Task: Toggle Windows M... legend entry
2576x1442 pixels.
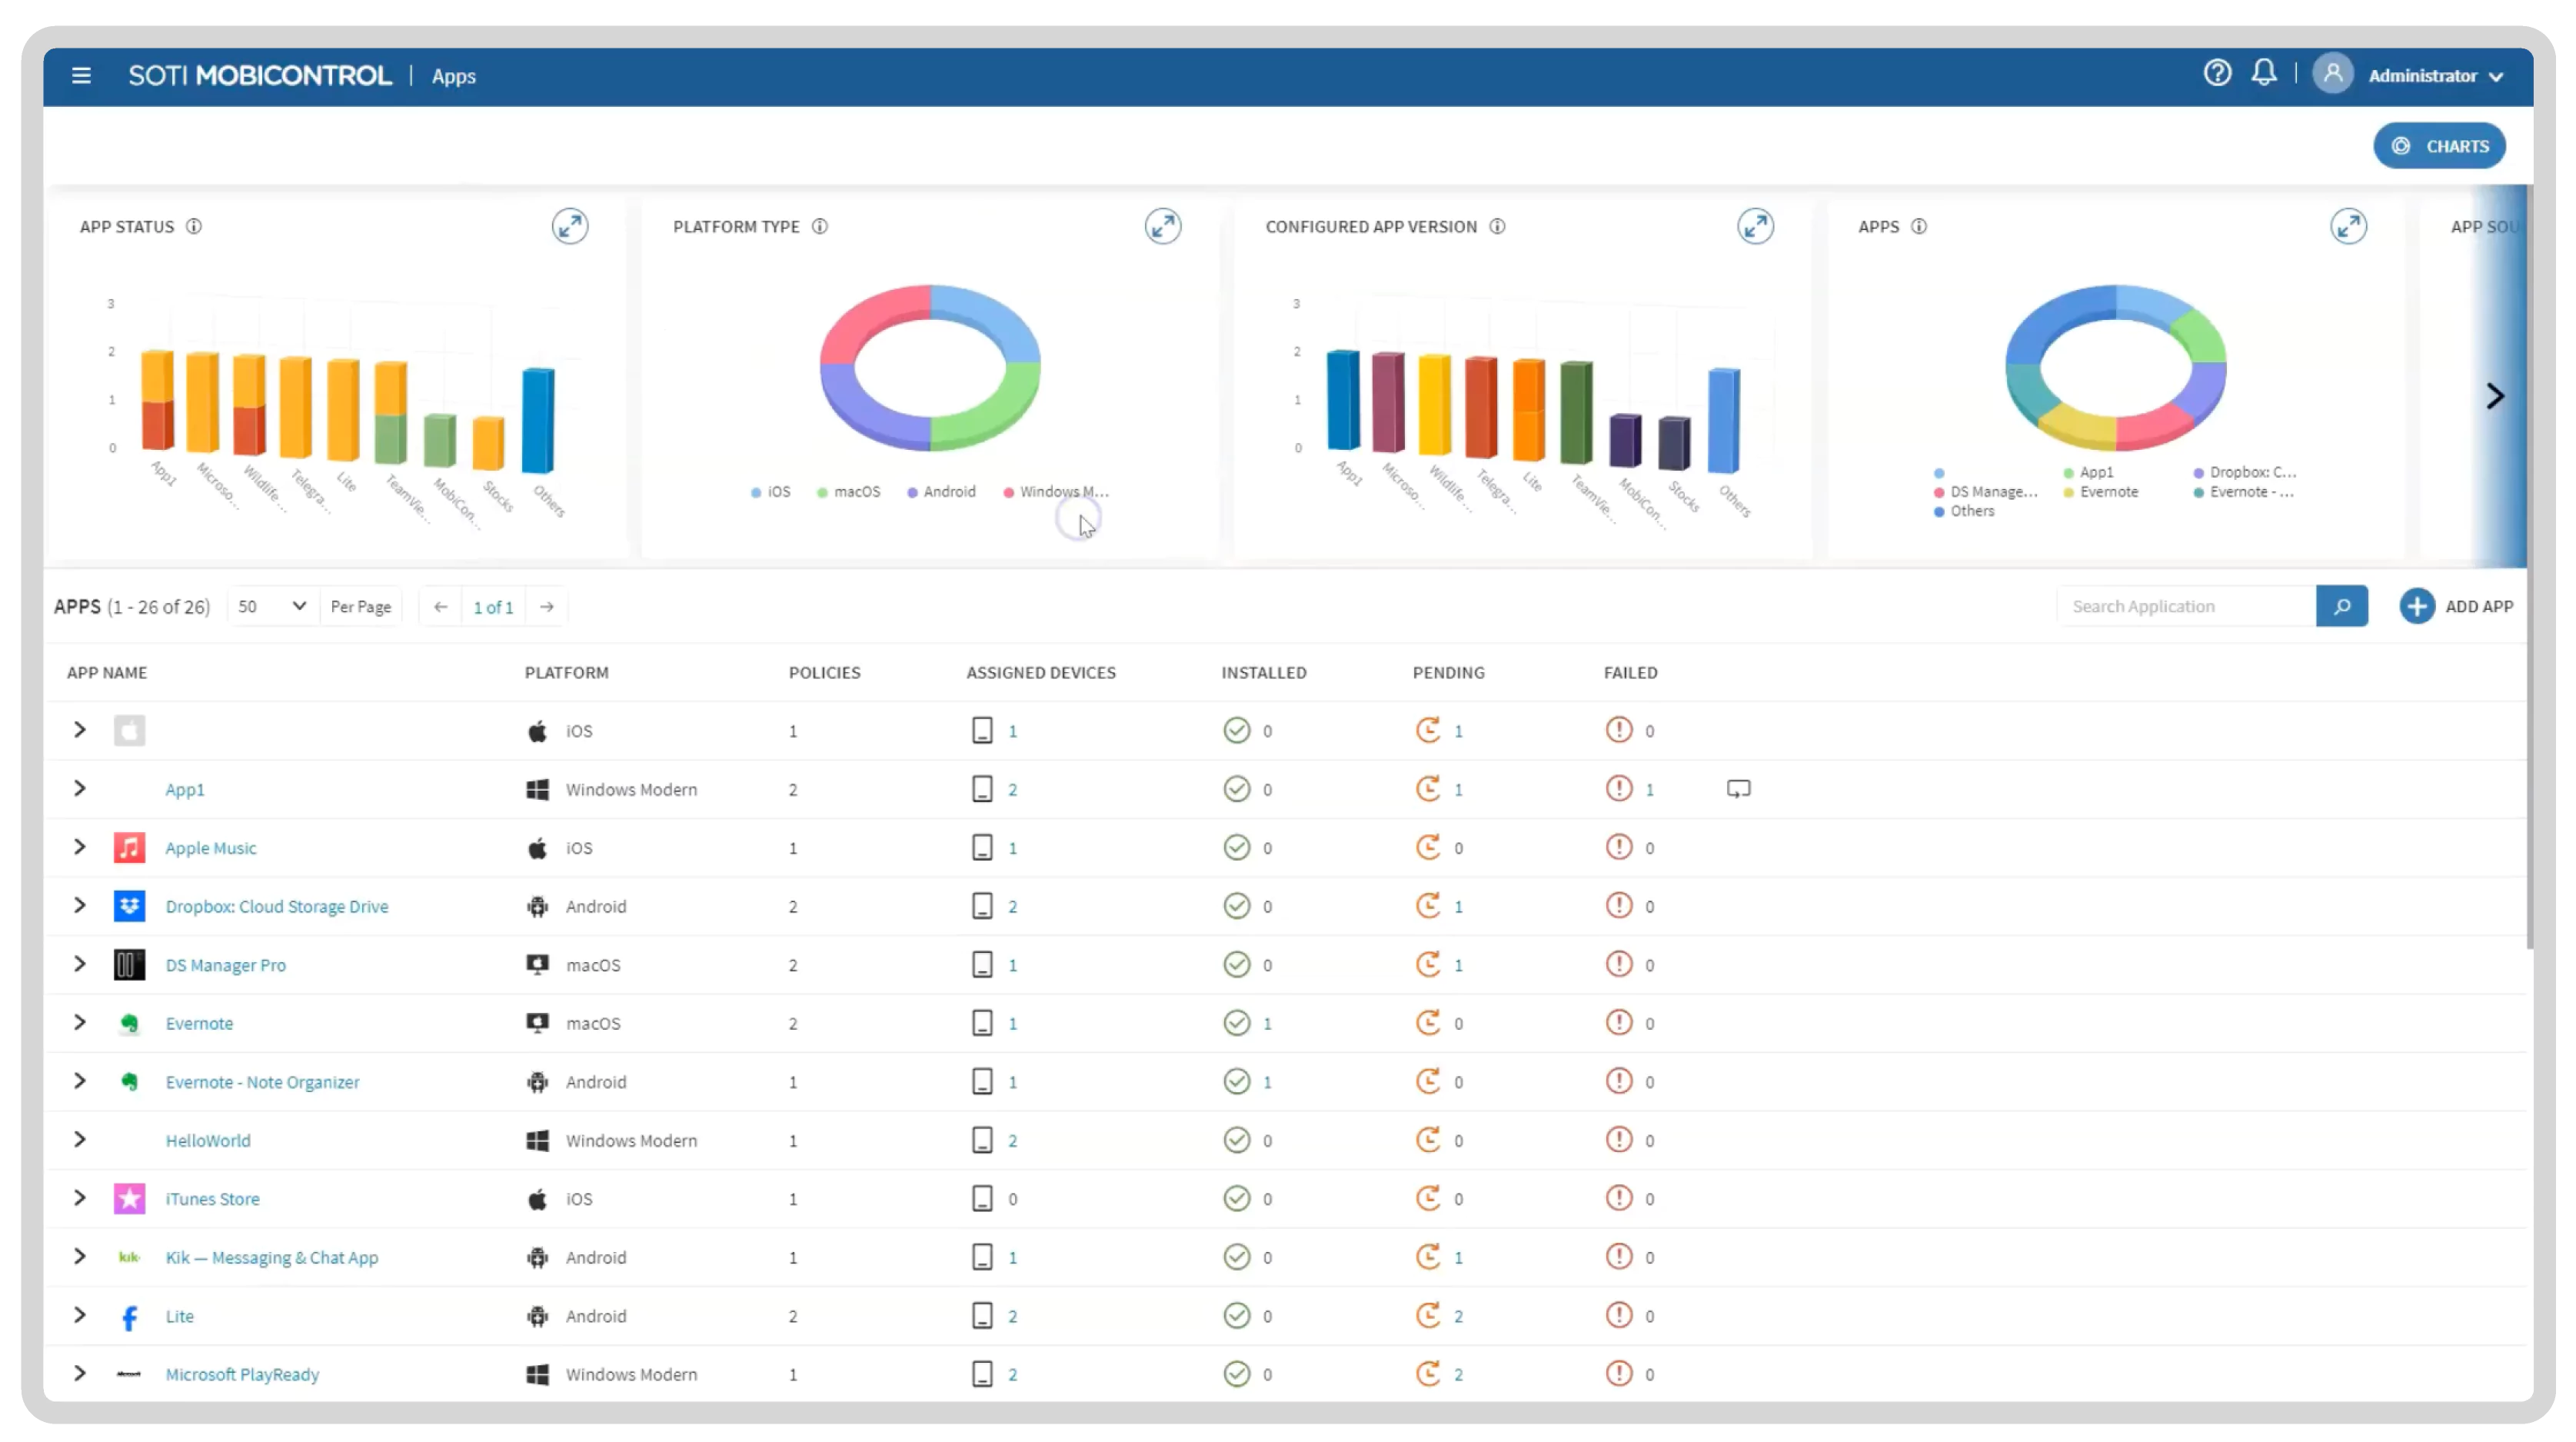Action: pyautogui.click(x=1056, y=492)
